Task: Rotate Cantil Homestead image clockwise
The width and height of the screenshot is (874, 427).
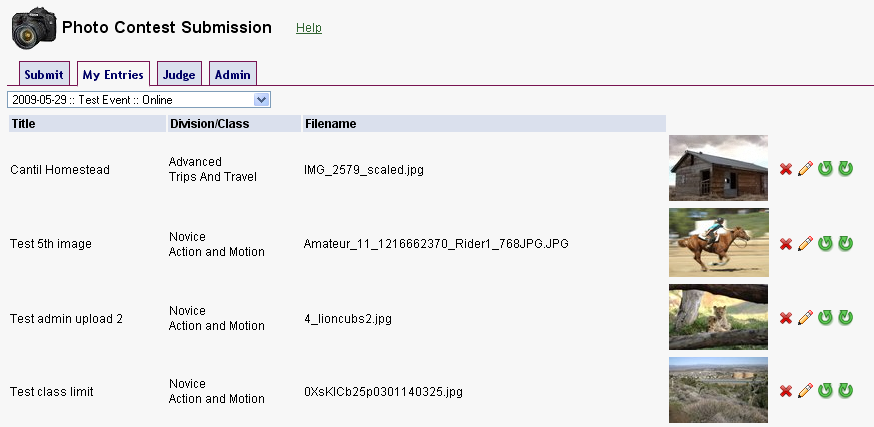Action: pyautogui.click(x=845, y=169)
